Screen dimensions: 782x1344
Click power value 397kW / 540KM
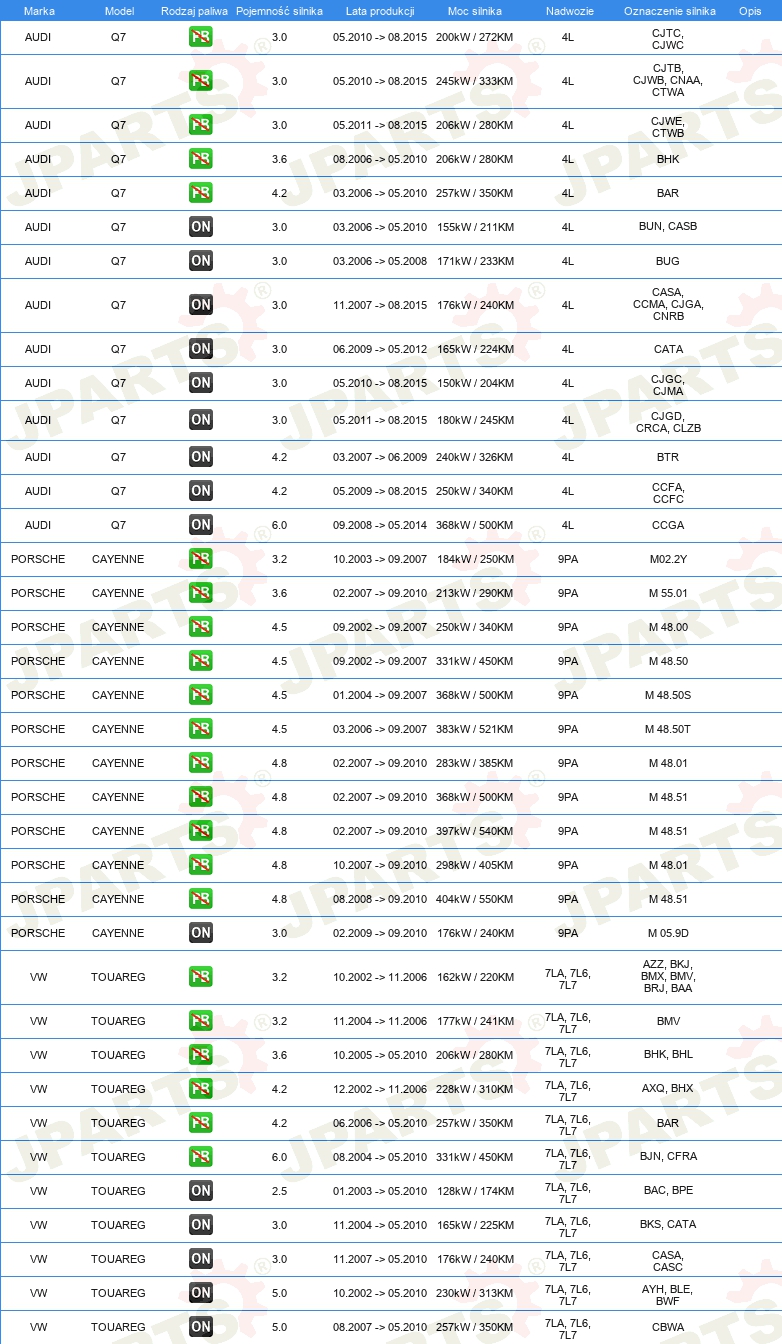point(475,831)
